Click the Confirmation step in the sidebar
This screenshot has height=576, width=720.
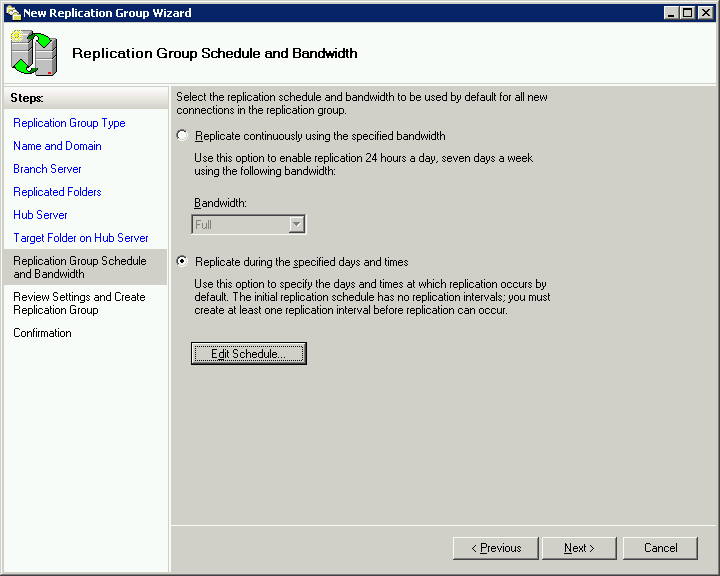[42, 333]
